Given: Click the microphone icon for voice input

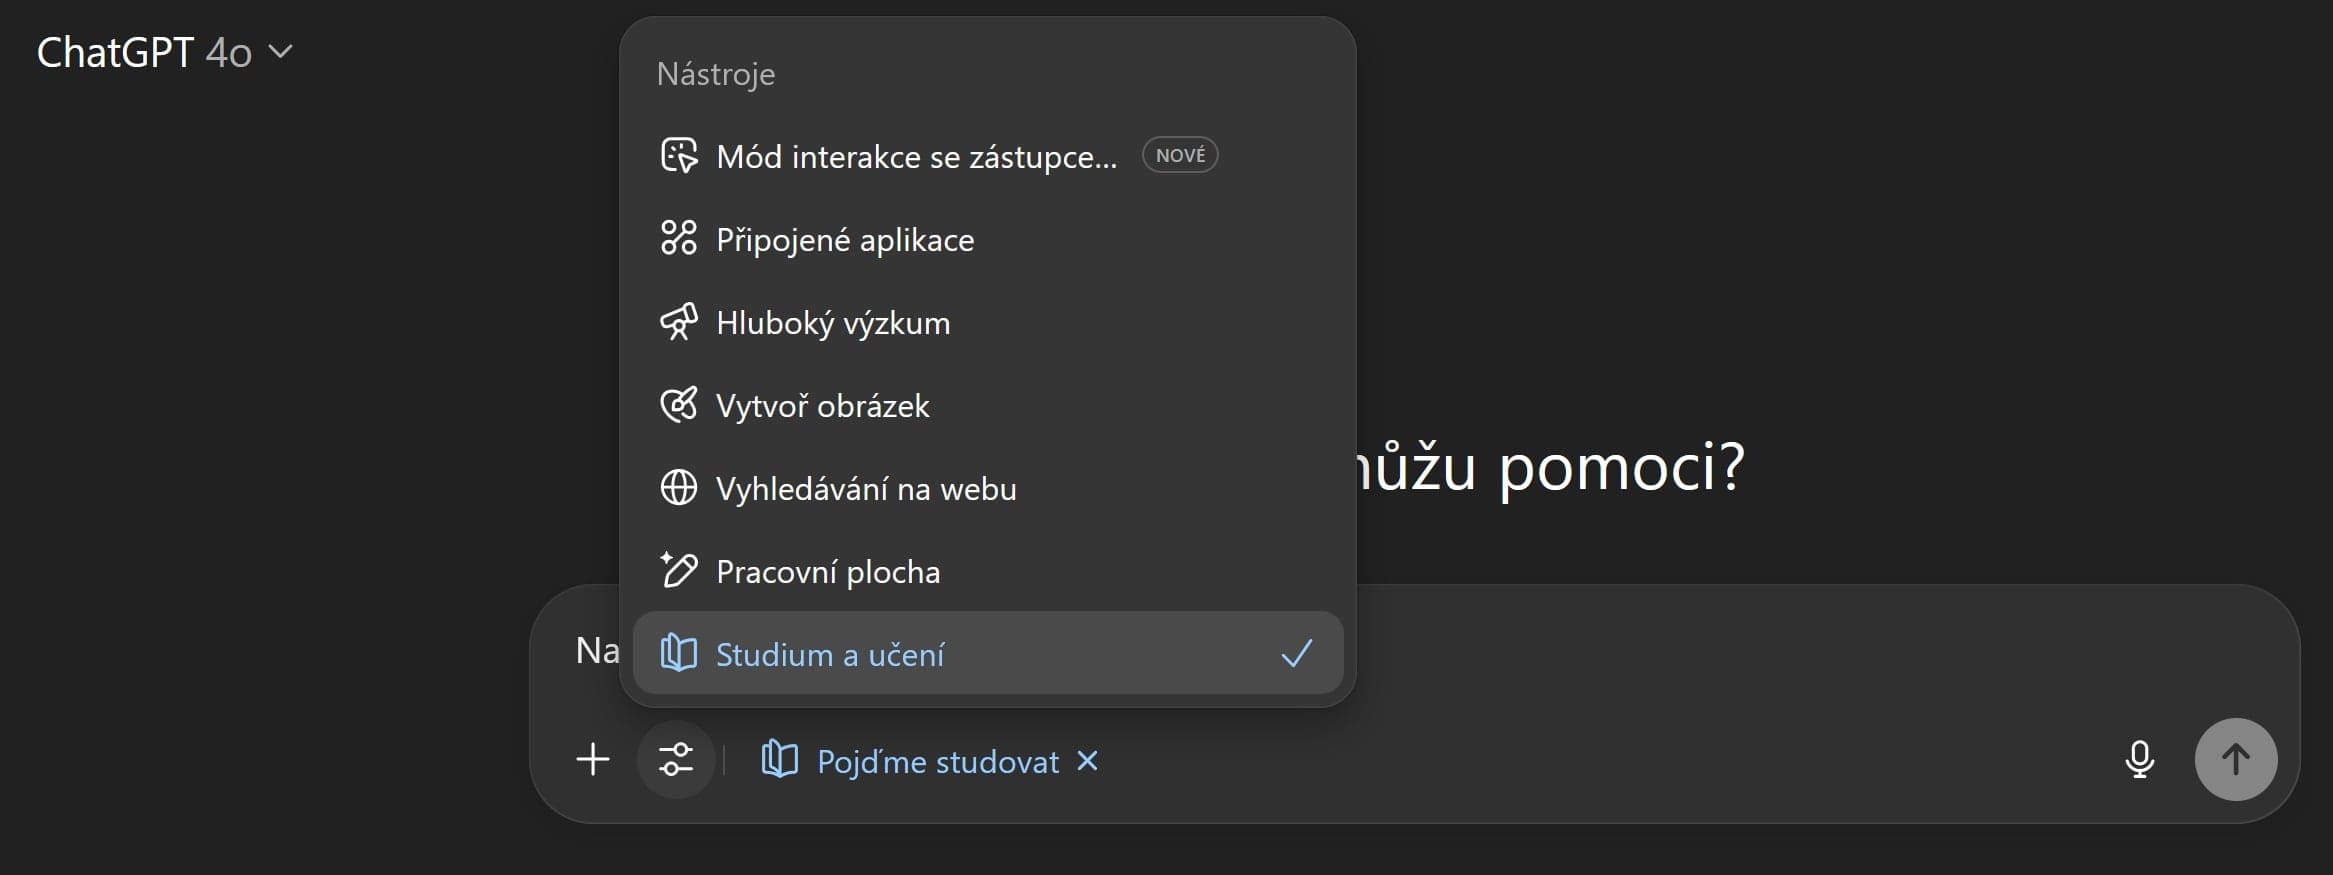Looking at the screenshot, I should click(x=2140, y=760).
